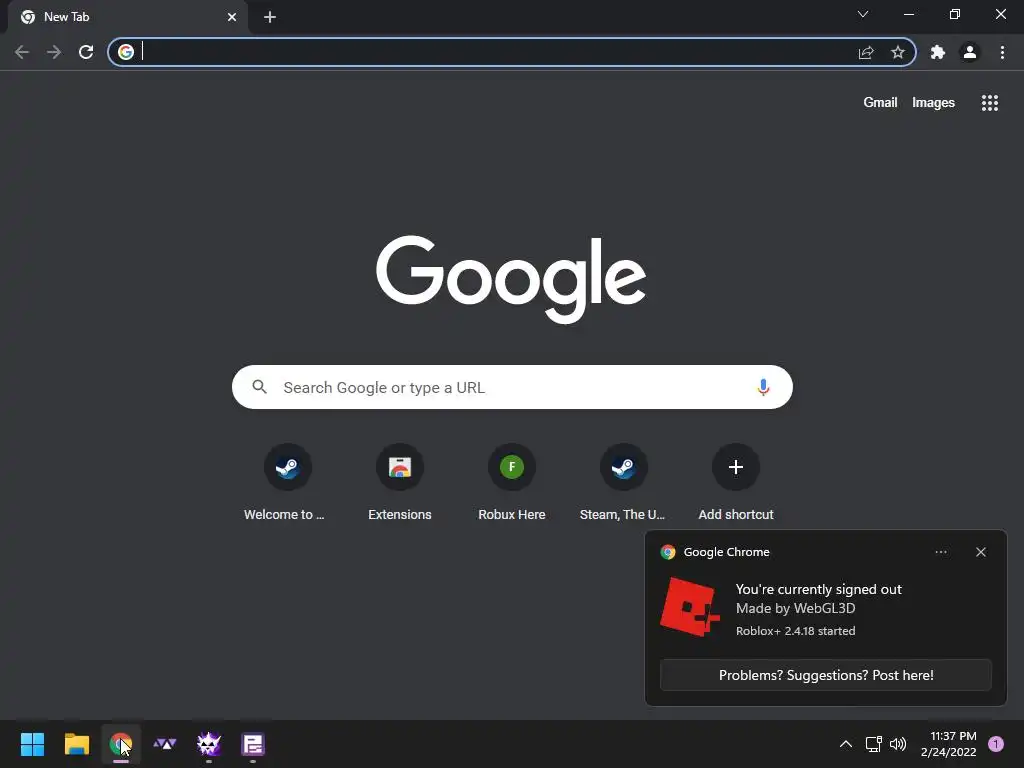Go back using the back arrow
The image size is (1024, 768).
22,52
